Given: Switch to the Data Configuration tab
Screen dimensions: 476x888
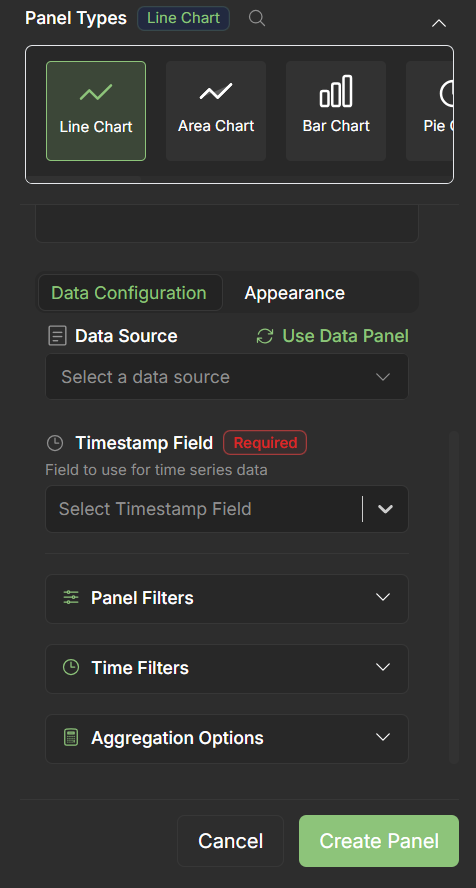Looking at the screenshot, I should pos(130,293).
